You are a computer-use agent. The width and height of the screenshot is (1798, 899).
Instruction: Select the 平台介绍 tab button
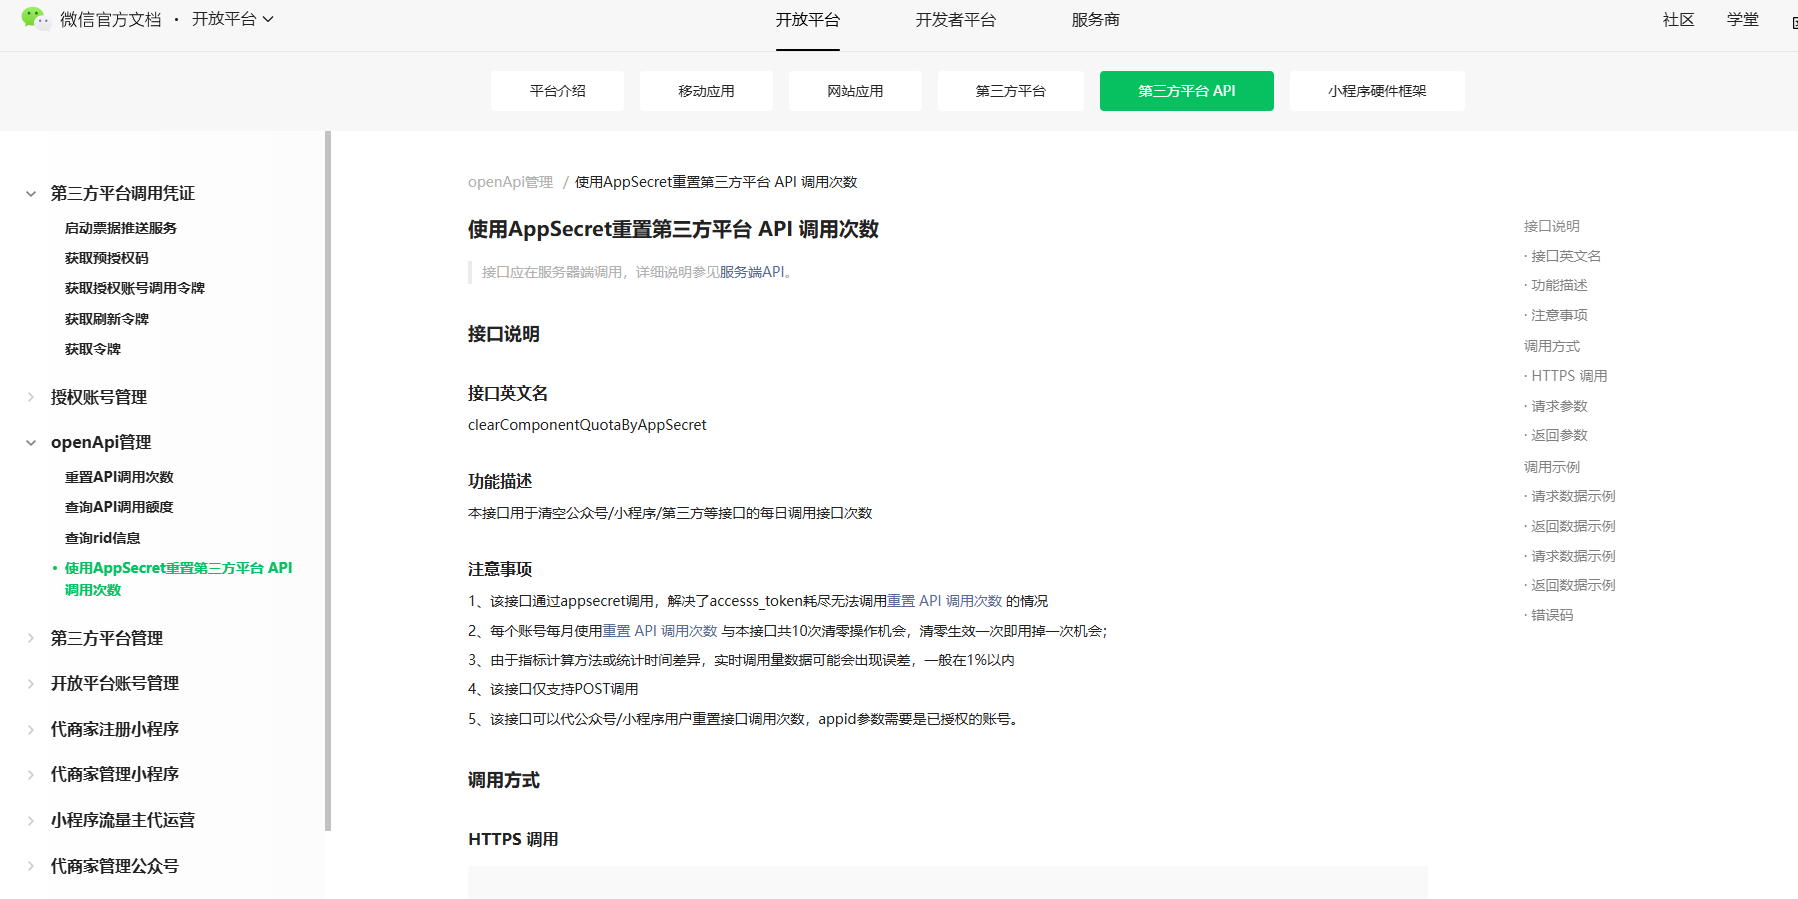(x=558, y=91)
